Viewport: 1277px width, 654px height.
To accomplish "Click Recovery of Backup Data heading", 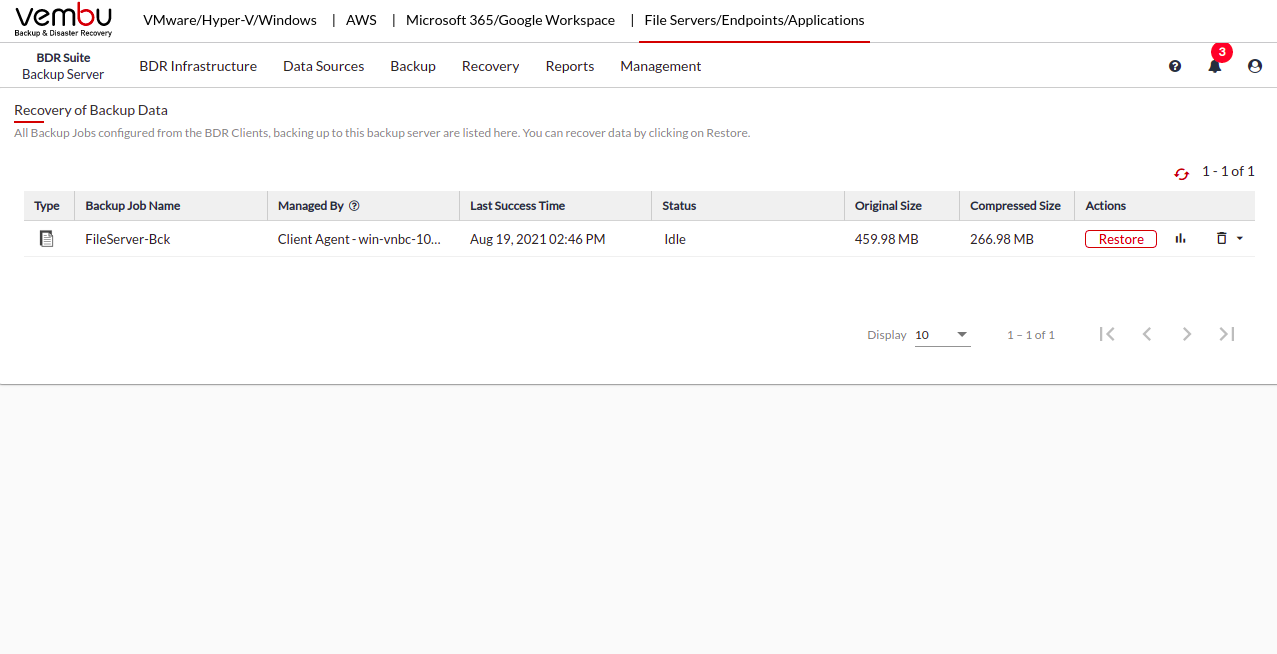I will [91, 110].
